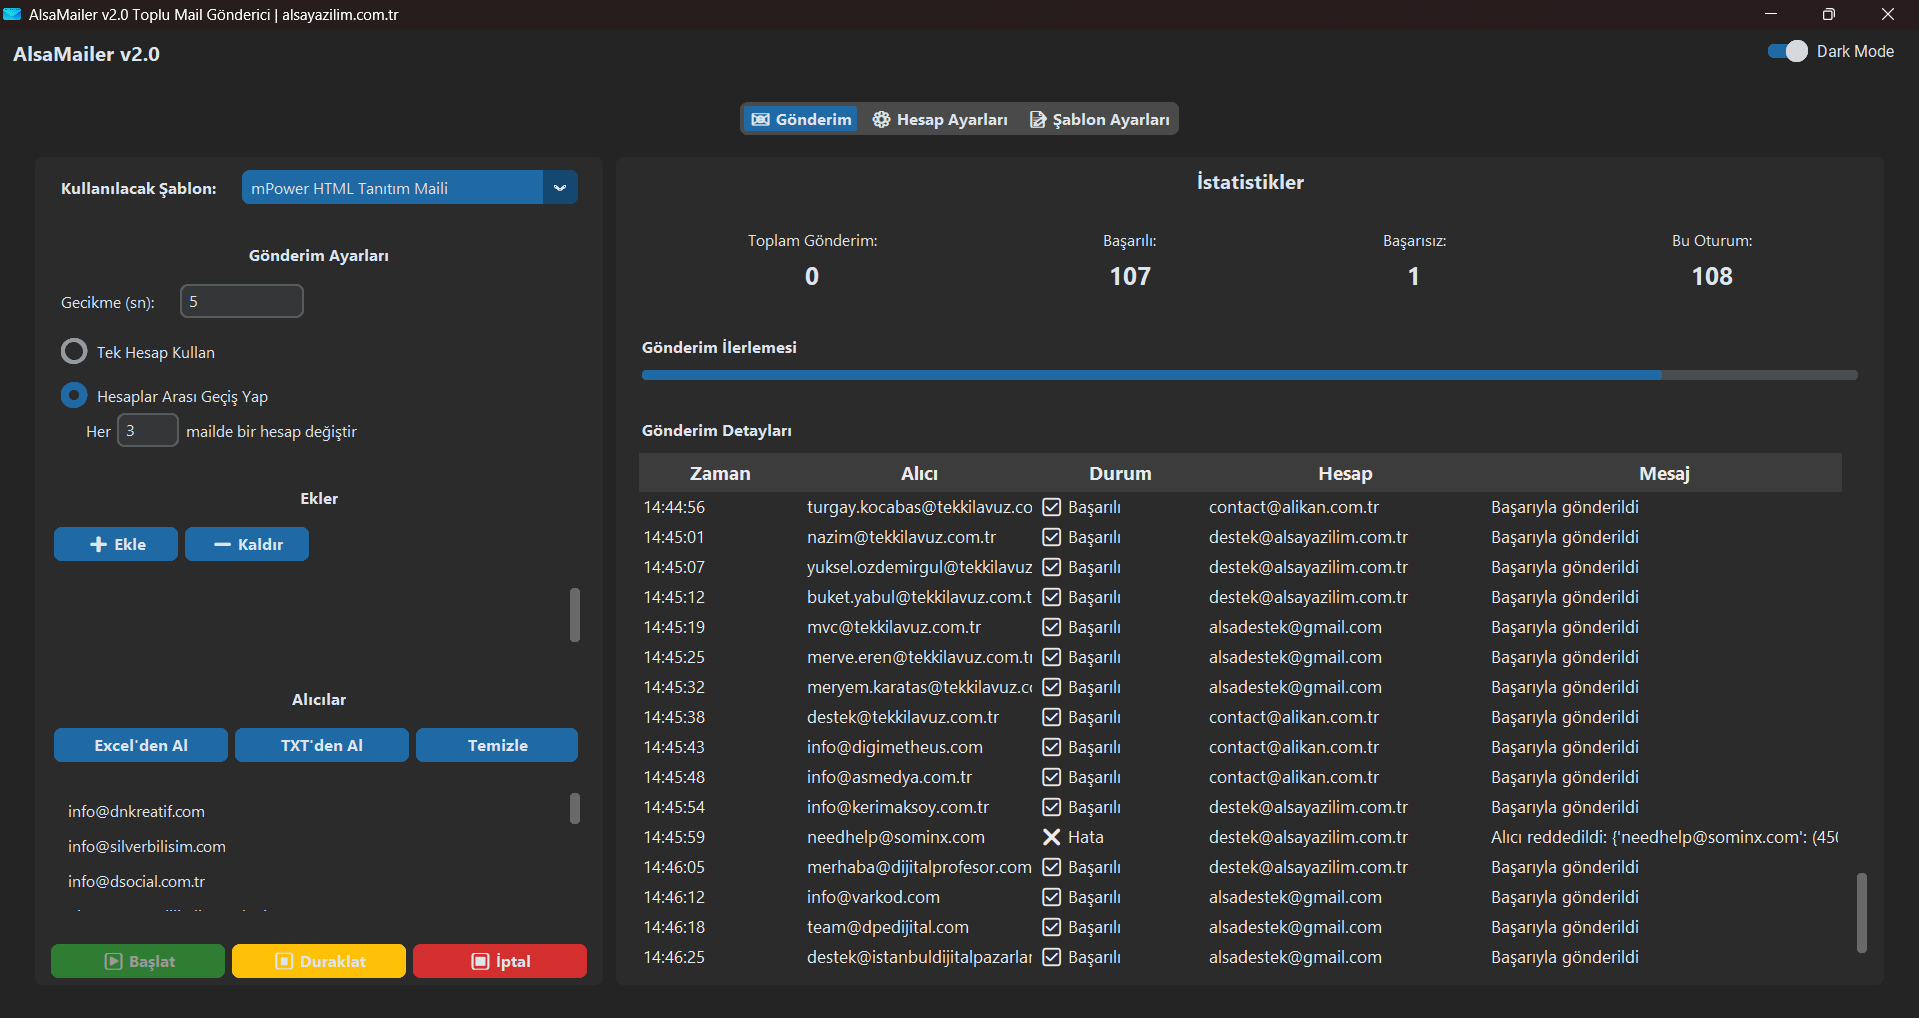
Task: Toggle the Dark Mode switch
Action: pos(1787,51)
